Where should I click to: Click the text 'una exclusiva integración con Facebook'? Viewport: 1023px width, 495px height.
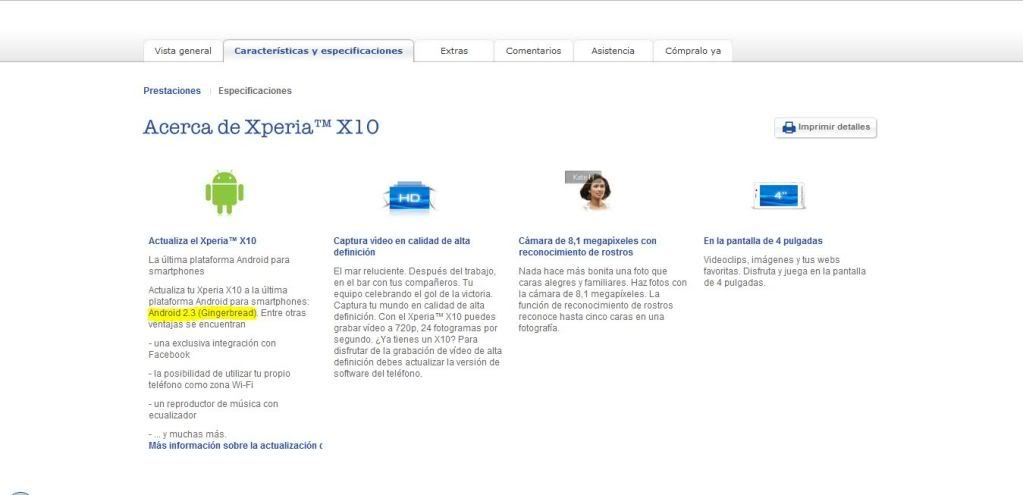(212, 349)
